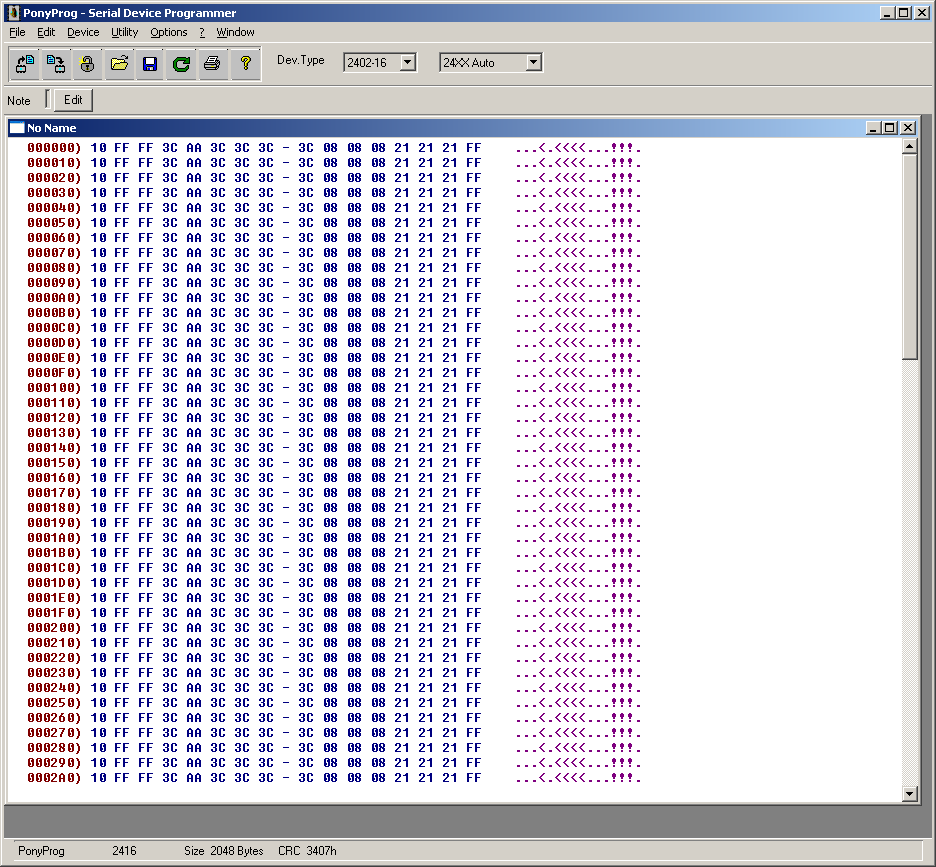The image size is (936, 867).
Task: Click the yellow question mark Help icon
Action: coord(245,64)
